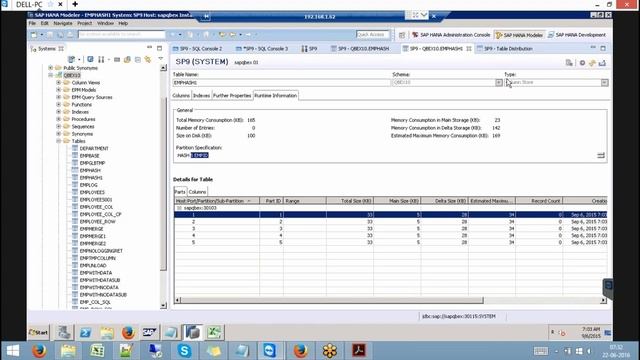The image size is (640, 360).
Task: Switch to SAP HANA Modeler perspective
Action: pos(519,35)
